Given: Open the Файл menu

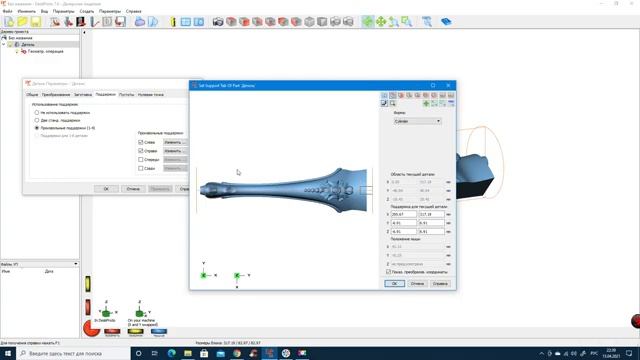Looking at the screenshot, I should [x=7, y=11].
